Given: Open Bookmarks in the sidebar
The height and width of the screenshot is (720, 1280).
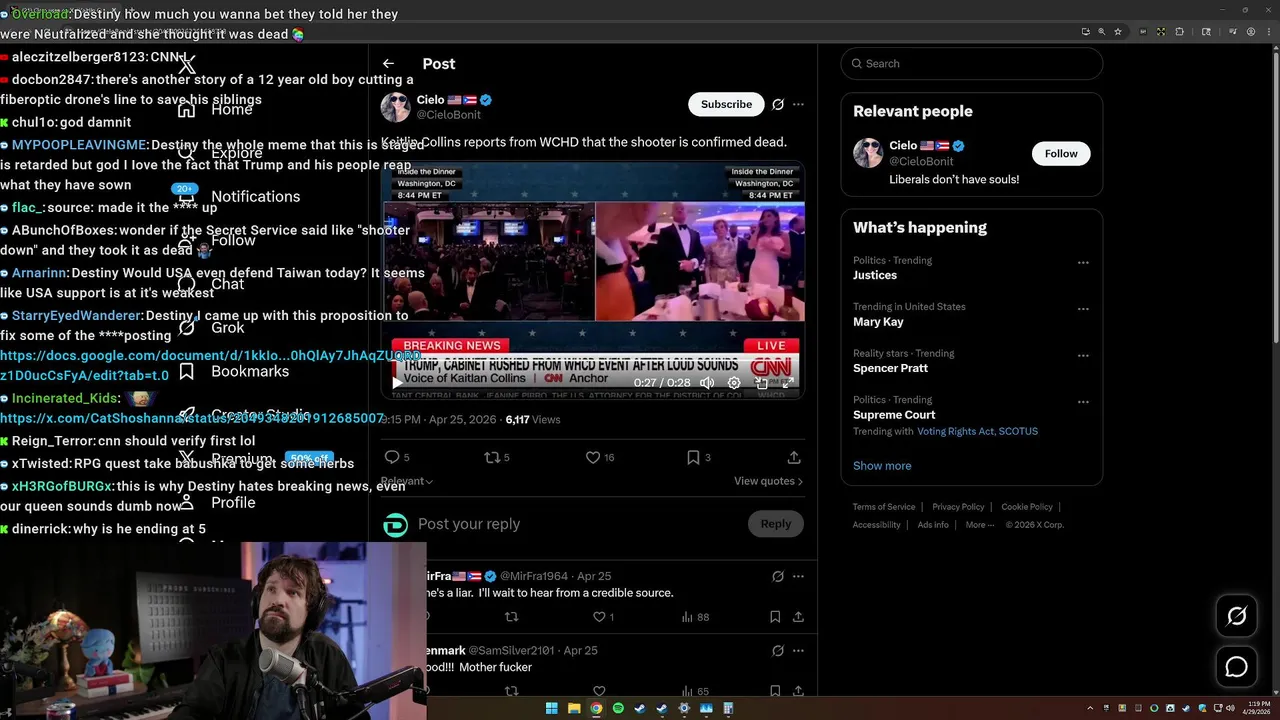Looking at the screenshot, I should click(x=233, y=371).
